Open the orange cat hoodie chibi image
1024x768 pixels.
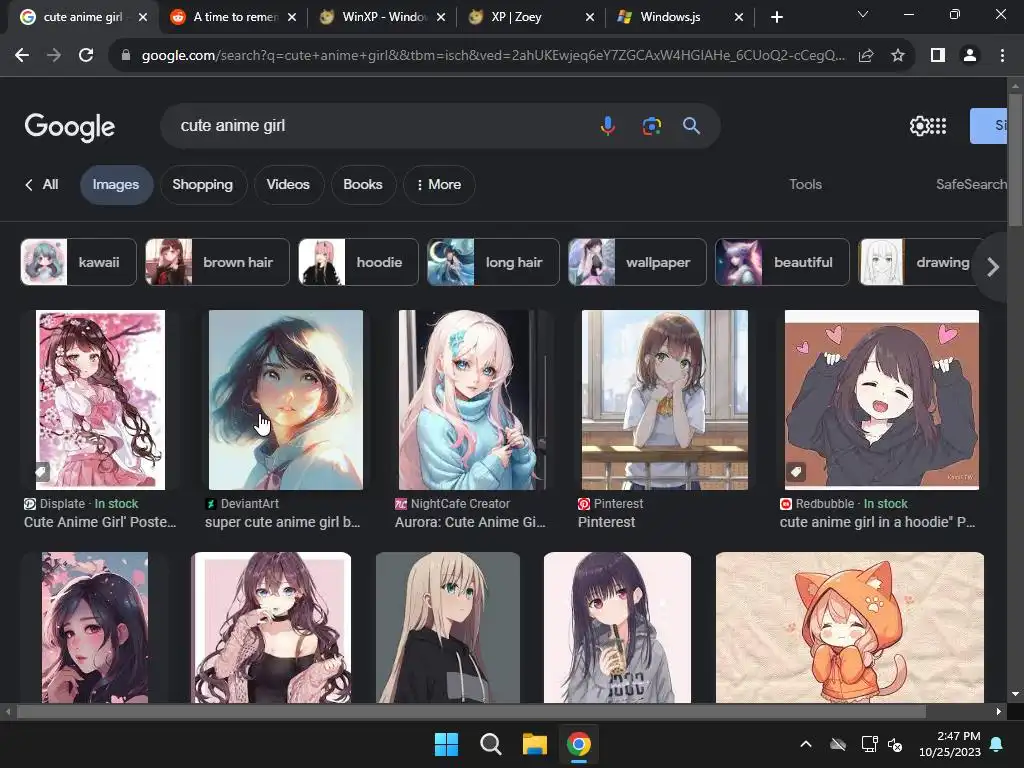pos(850,628)
